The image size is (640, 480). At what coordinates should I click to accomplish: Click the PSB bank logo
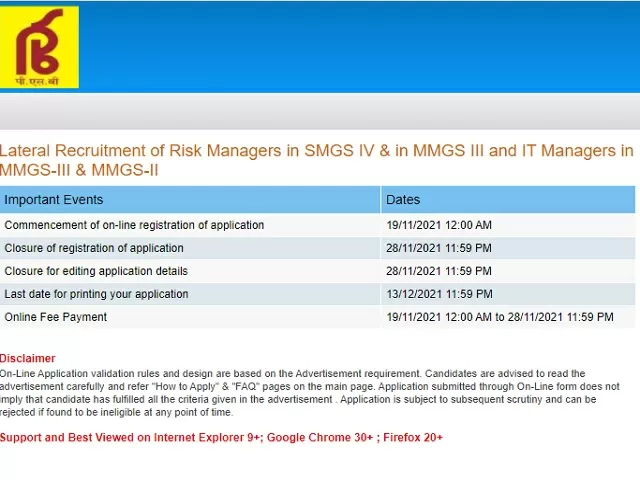tap(40, 45)
